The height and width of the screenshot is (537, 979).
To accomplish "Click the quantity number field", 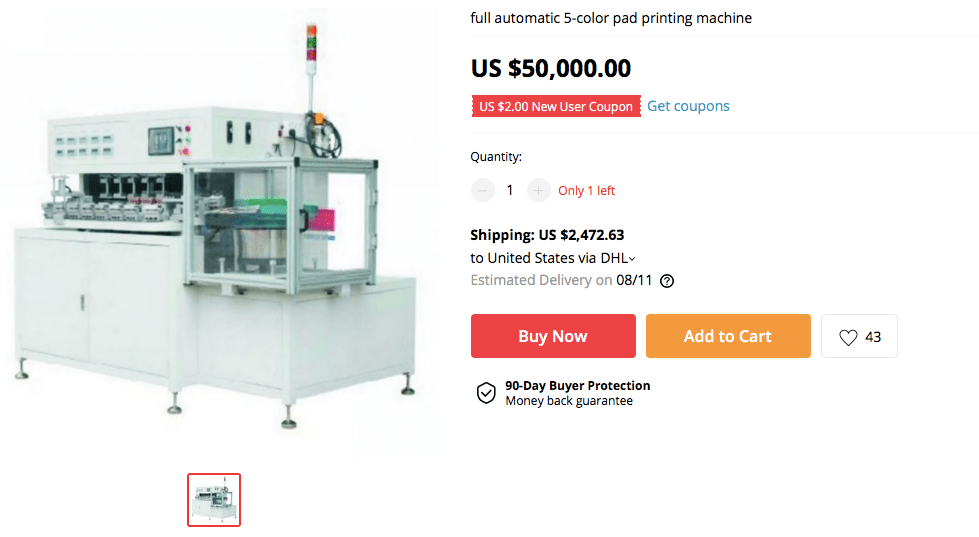I will pos(510,190).
